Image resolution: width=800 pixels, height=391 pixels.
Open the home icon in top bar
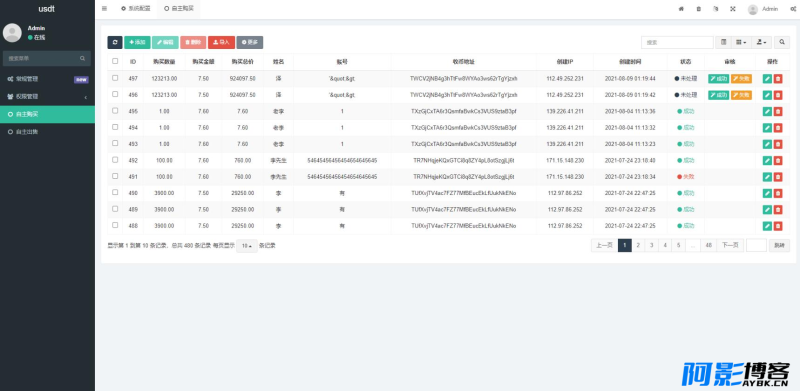[681, 9]
